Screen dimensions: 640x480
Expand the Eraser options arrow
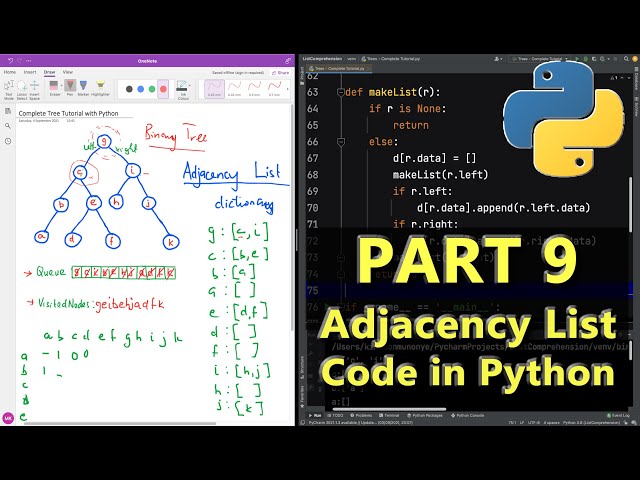[x=62, y=86]
